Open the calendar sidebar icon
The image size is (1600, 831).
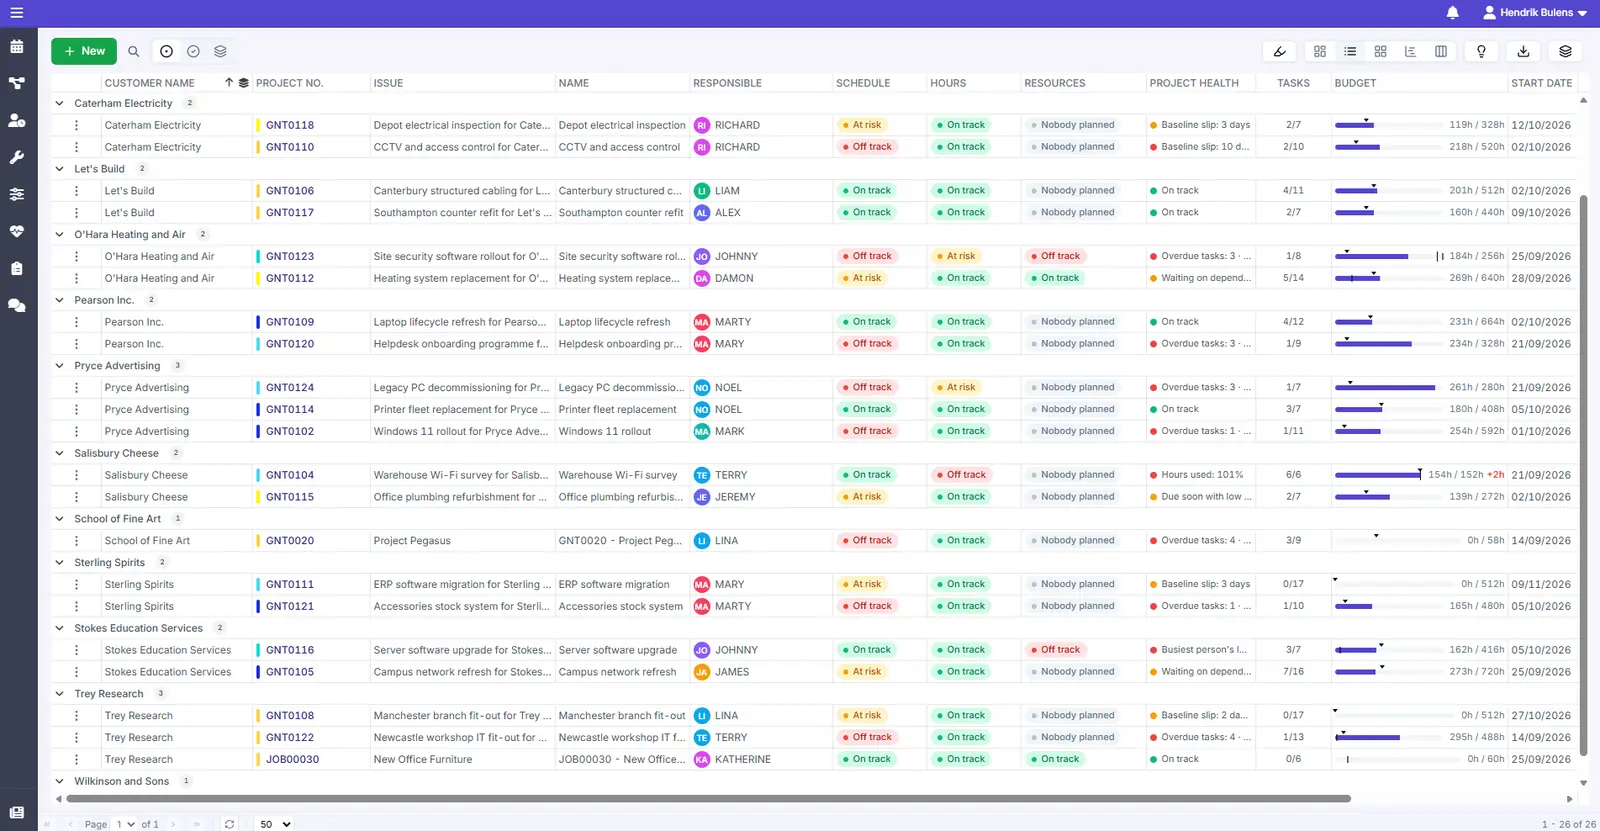point(17,46)
